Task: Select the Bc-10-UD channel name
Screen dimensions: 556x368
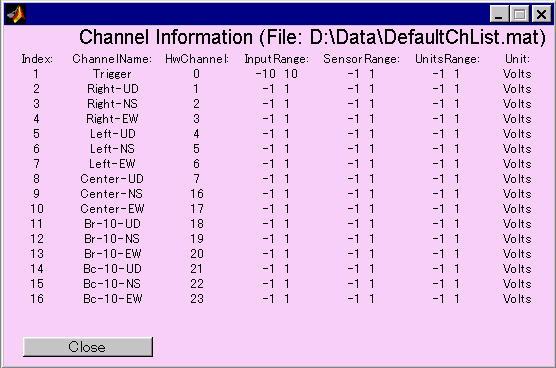Action: click(112, 269)
